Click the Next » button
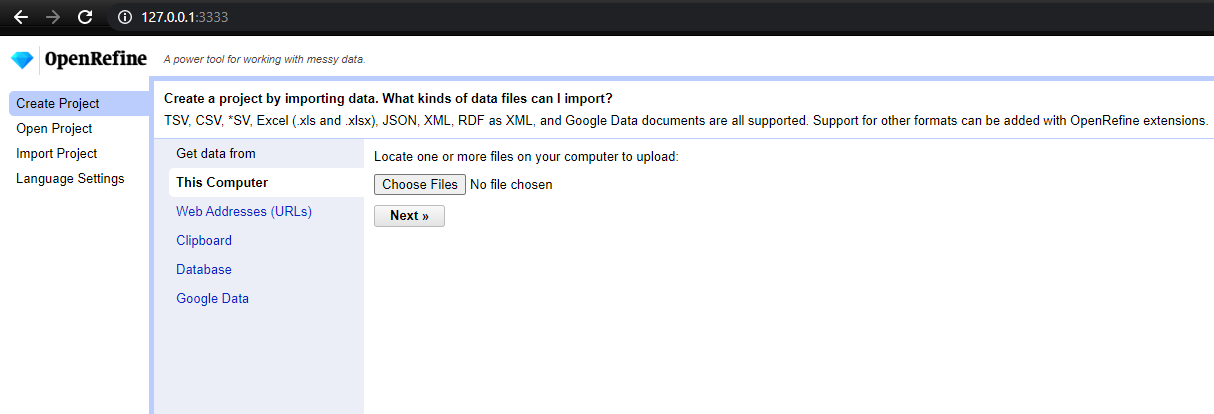The image size is (1214, 414). coord(409,216)
